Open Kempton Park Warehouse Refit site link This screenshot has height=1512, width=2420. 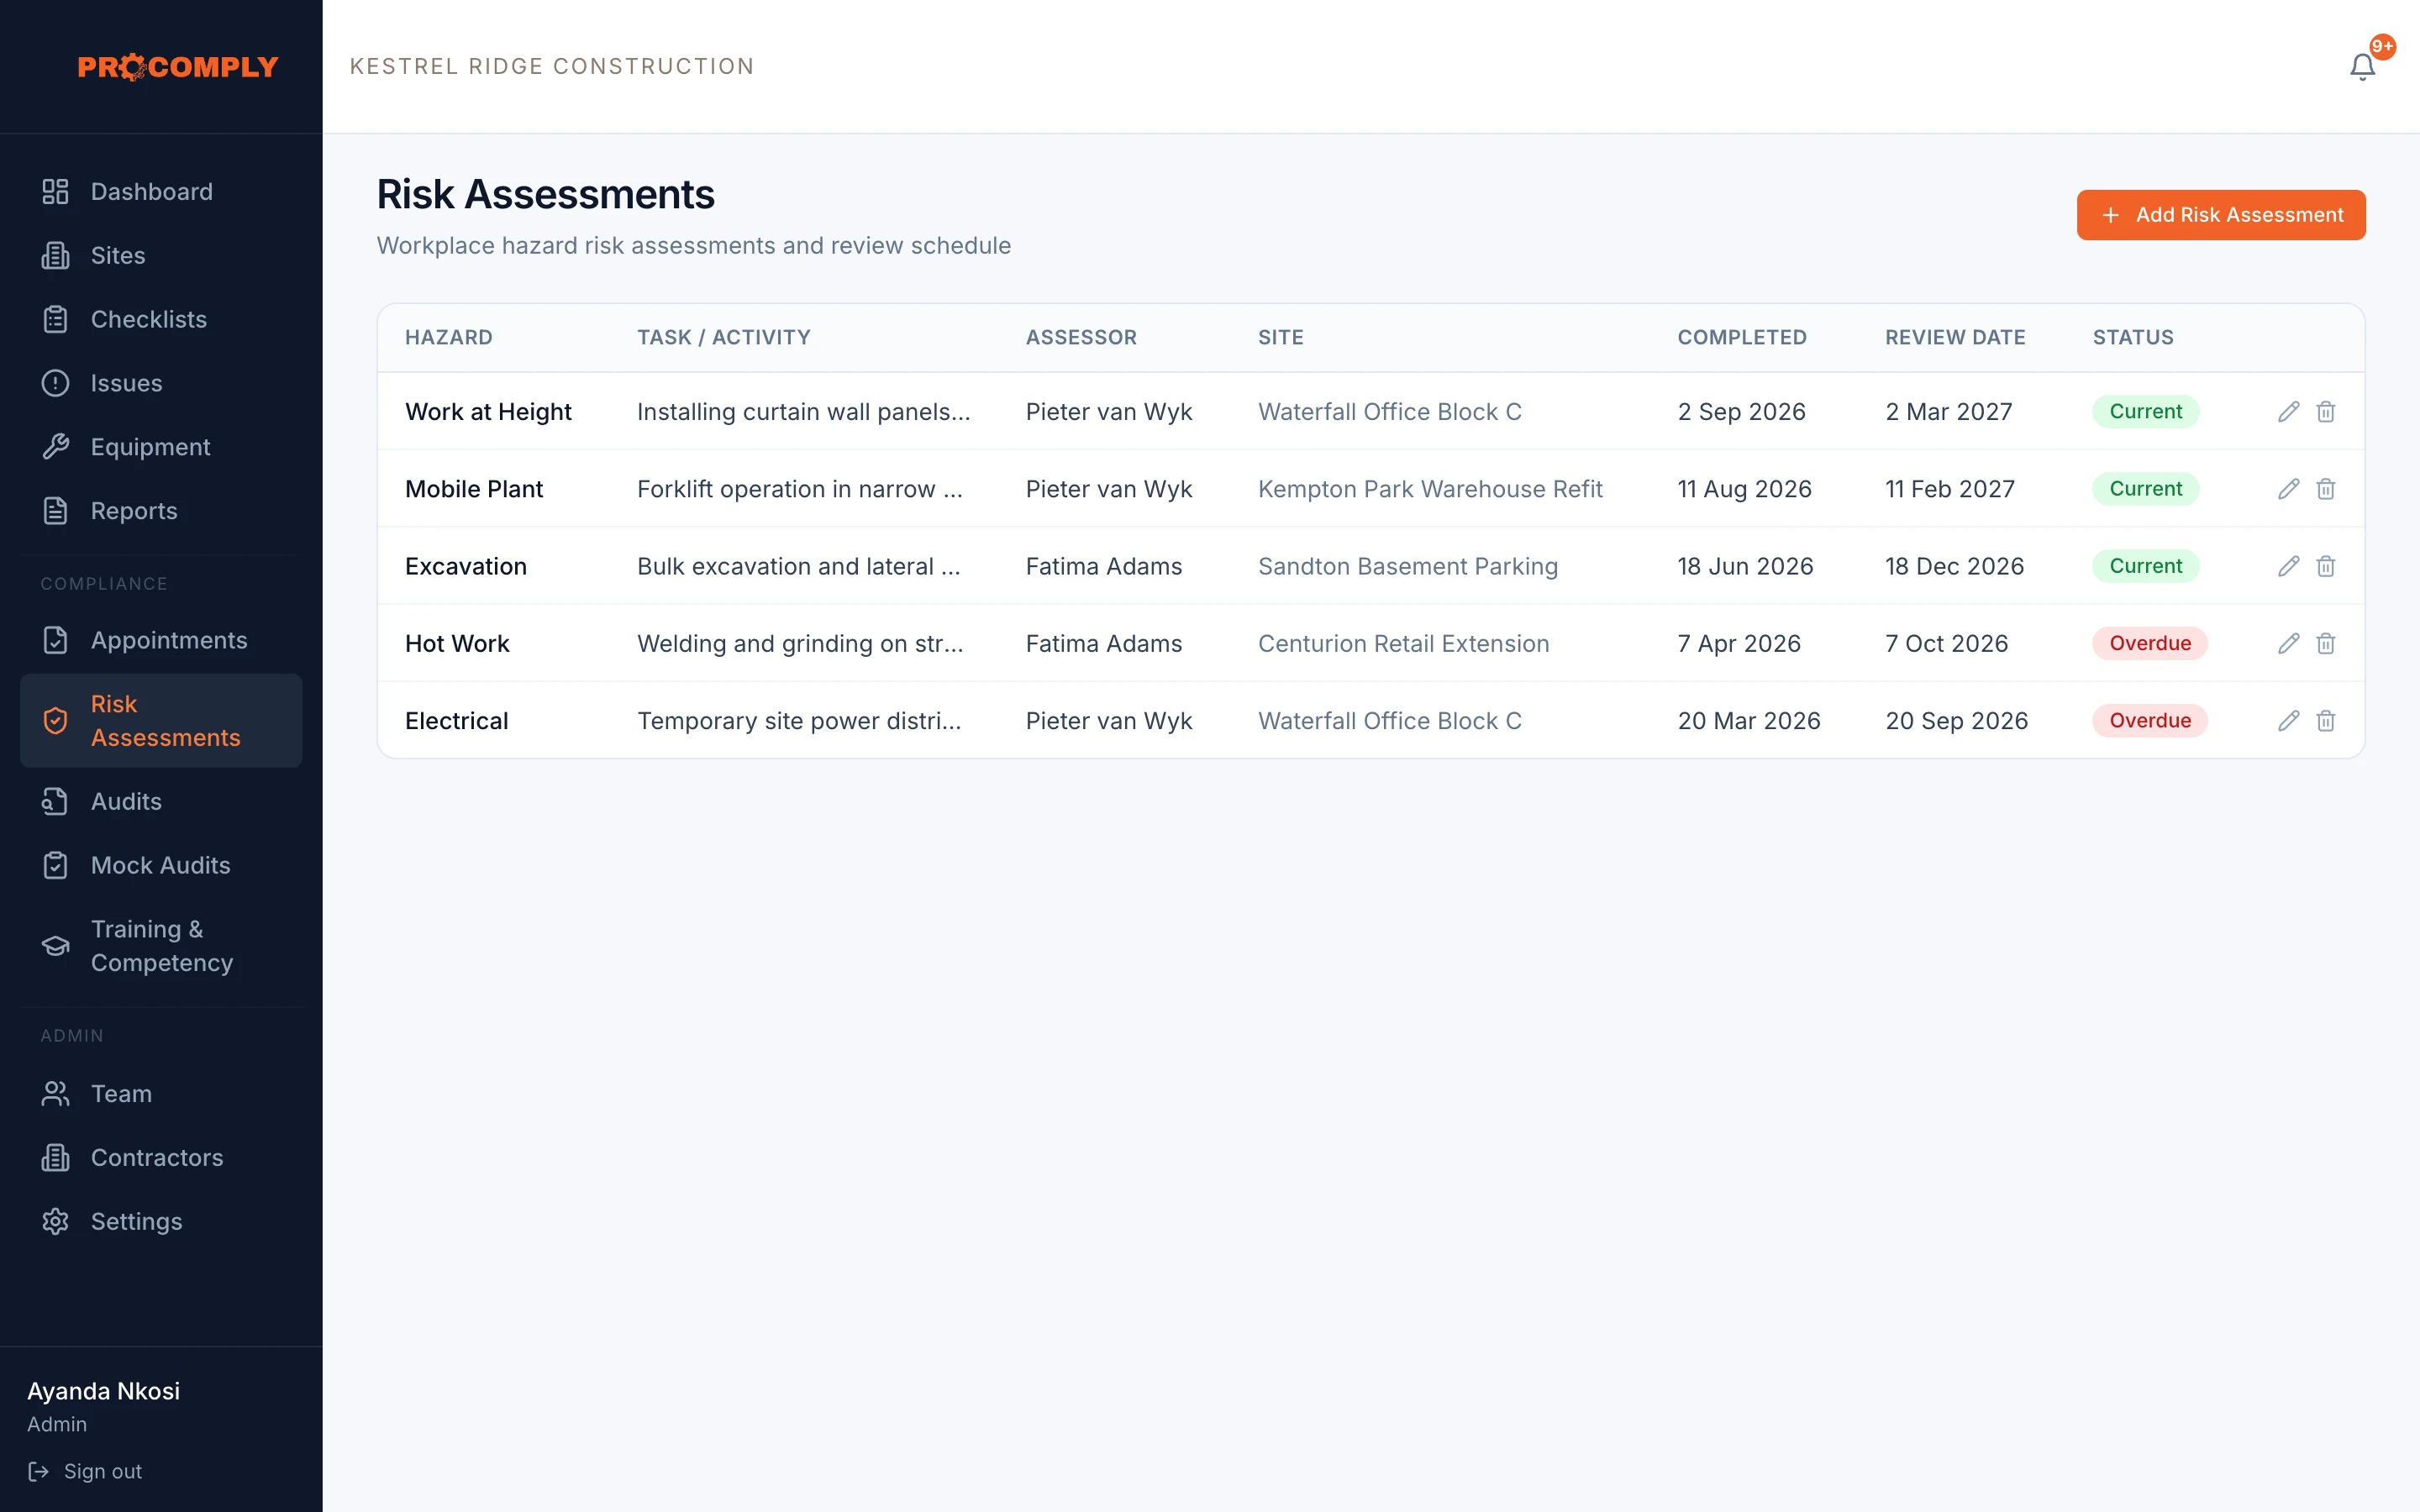(1430, 489)
